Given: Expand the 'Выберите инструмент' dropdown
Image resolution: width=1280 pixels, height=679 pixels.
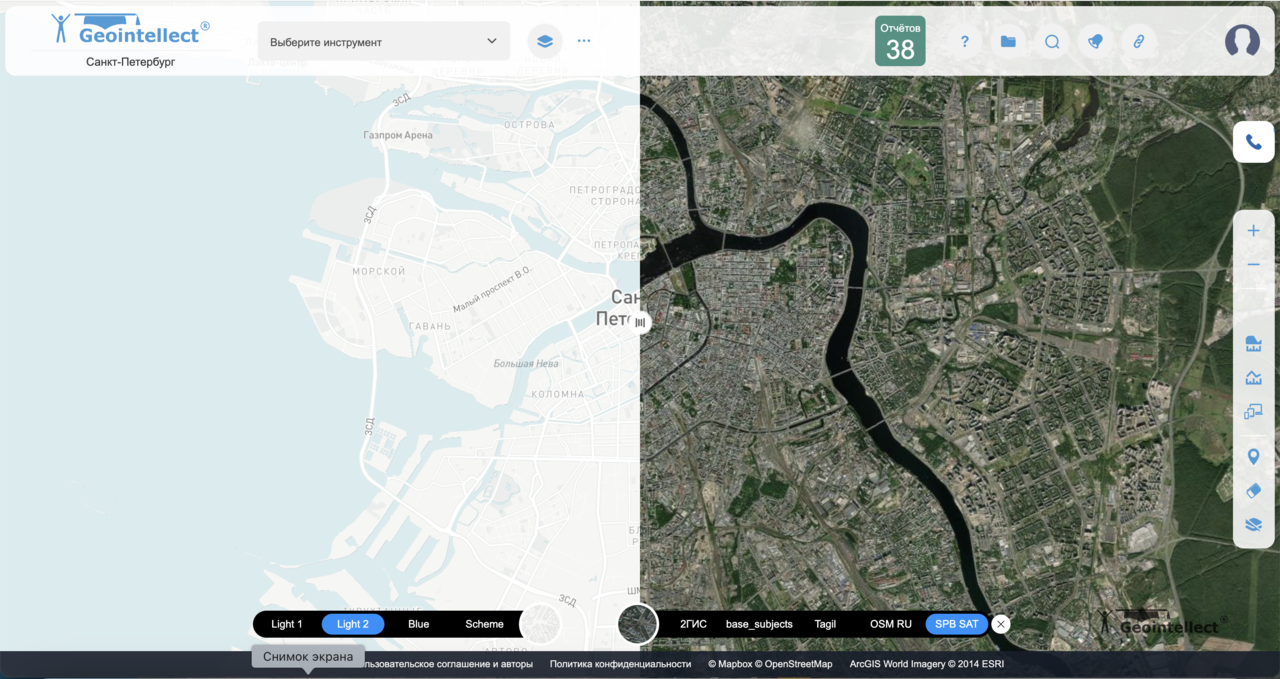Looking at the screenshot, I should [x=384, y=41].
